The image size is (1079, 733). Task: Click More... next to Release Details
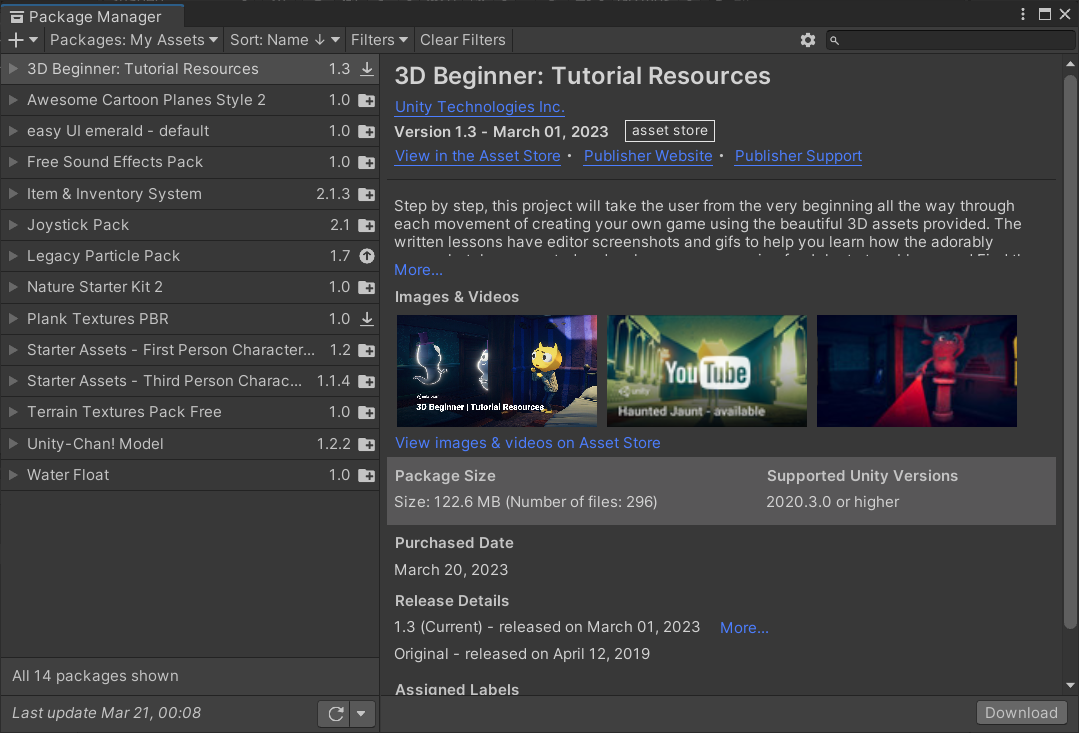pos(744,628)
